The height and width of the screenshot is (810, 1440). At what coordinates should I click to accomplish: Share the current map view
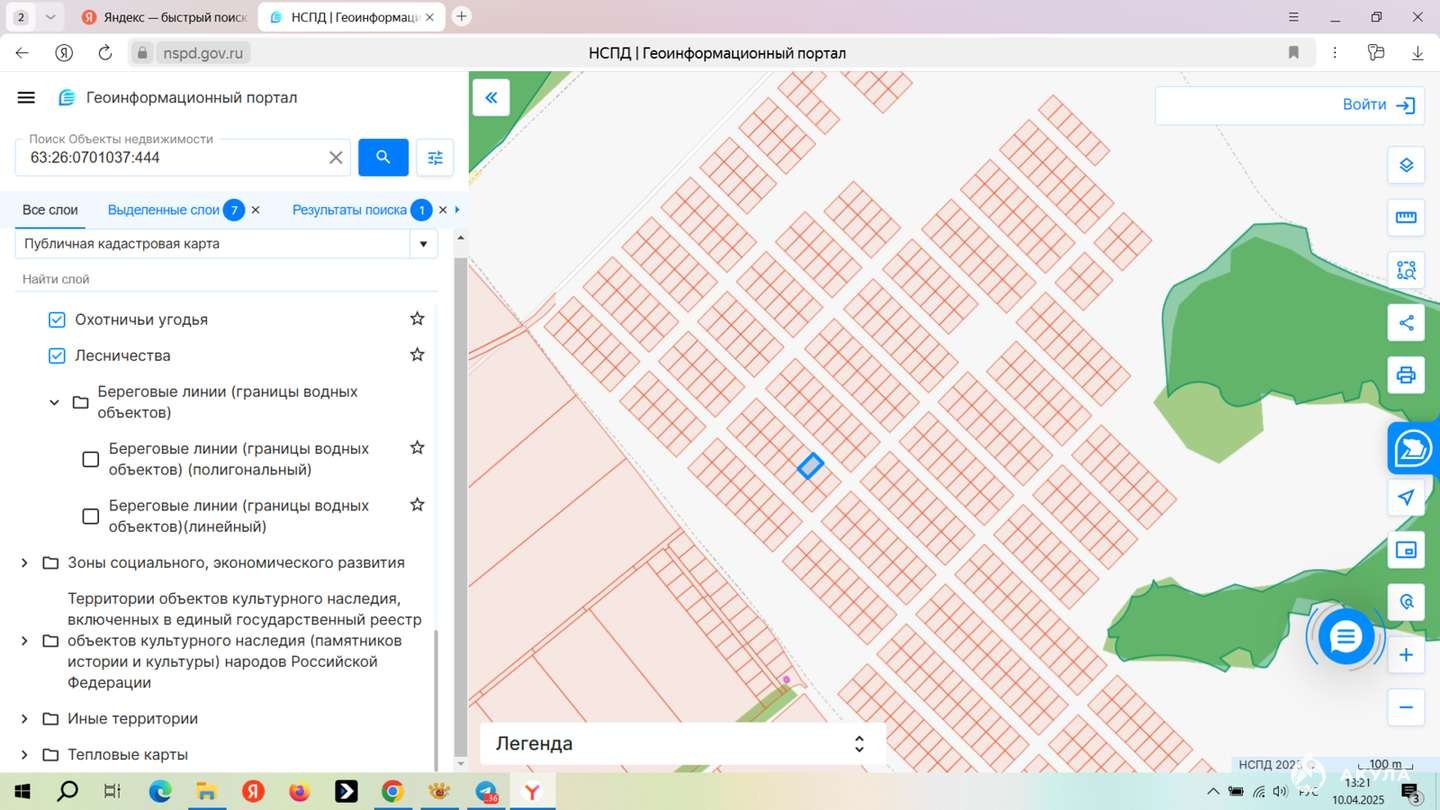pyautogui.click(x=1406, y=322)
